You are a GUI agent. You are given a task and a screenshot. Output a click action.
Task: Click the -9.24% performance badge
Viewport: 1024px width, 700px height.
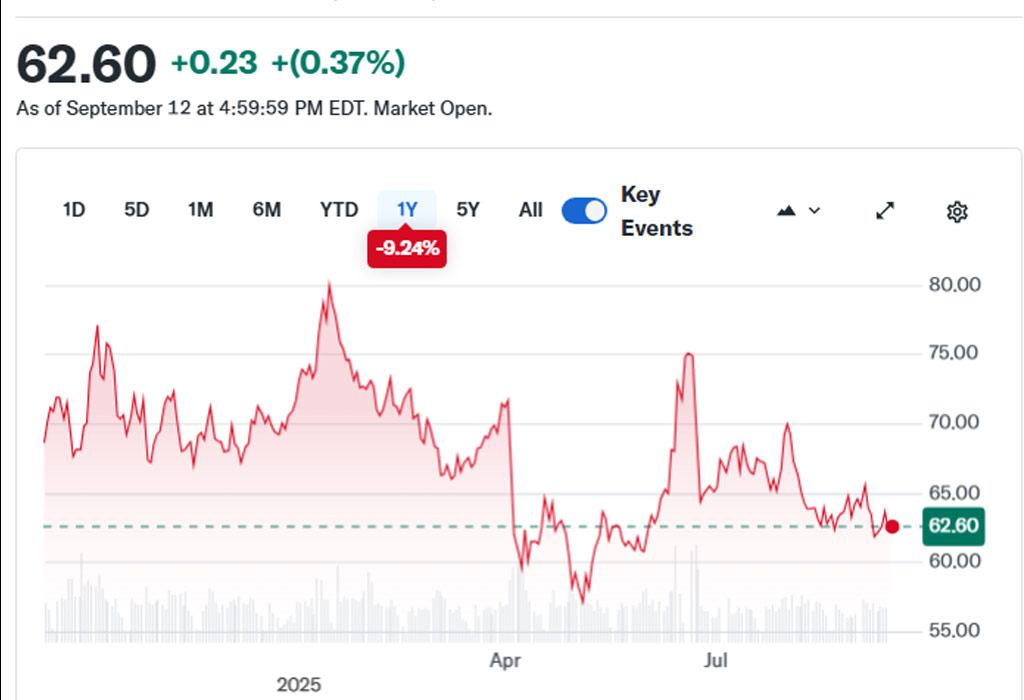[407, 249]
